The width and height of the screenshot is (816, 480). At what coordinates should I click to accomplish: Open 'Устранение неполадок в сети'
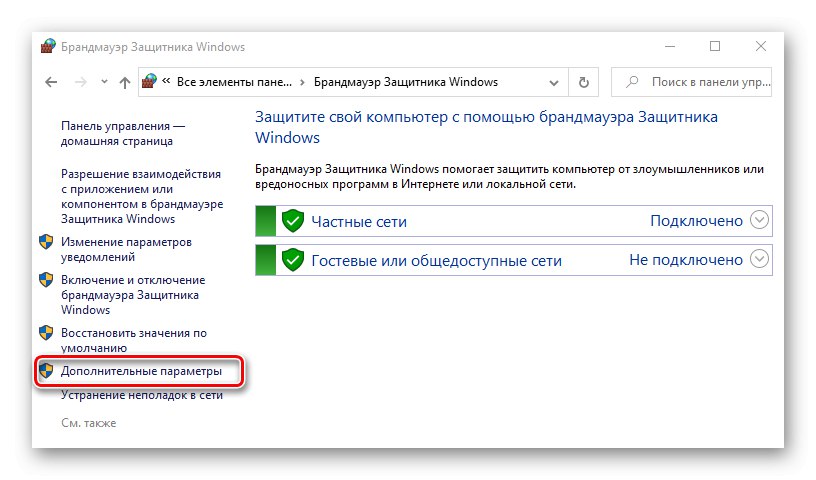point(142,395)
